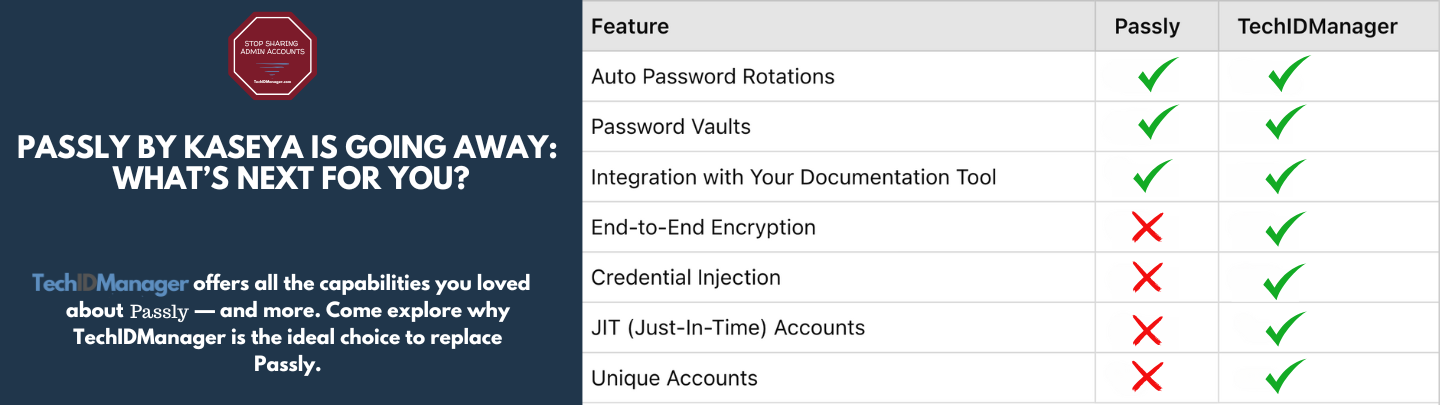This screenshot has width=1440, height=405.
Task: Click the Passly by Kaseya headline
Action: (x=287, y=163)
